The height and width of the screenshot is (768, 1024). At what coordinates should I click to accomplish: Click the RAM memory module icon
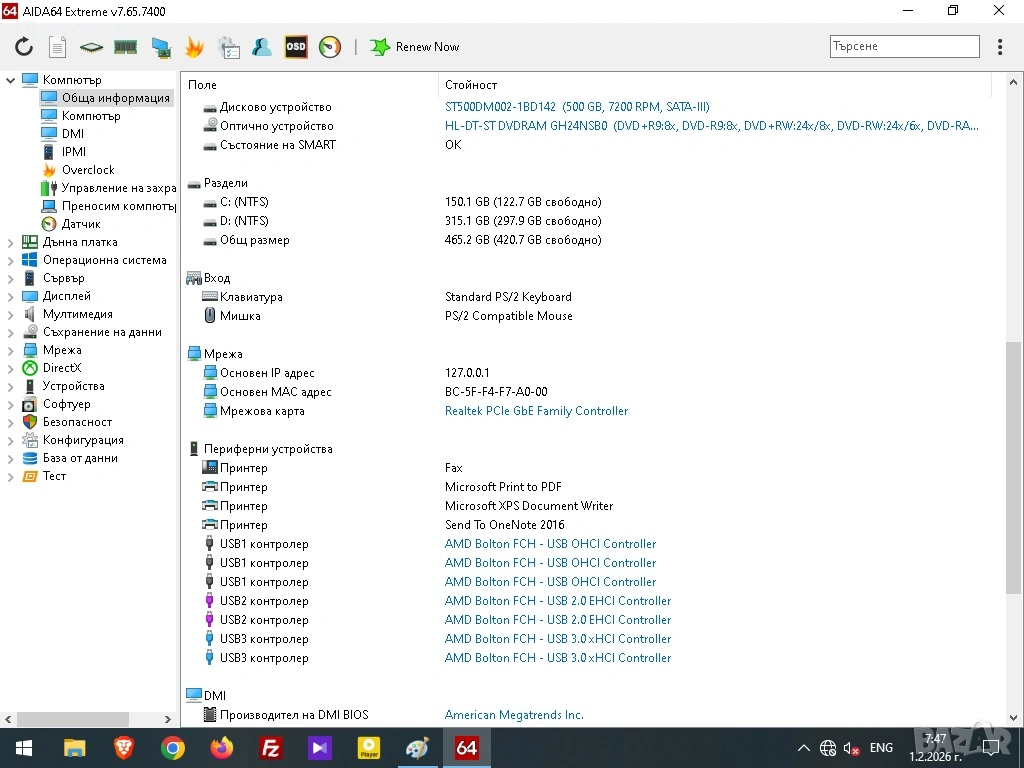point(125,47)
